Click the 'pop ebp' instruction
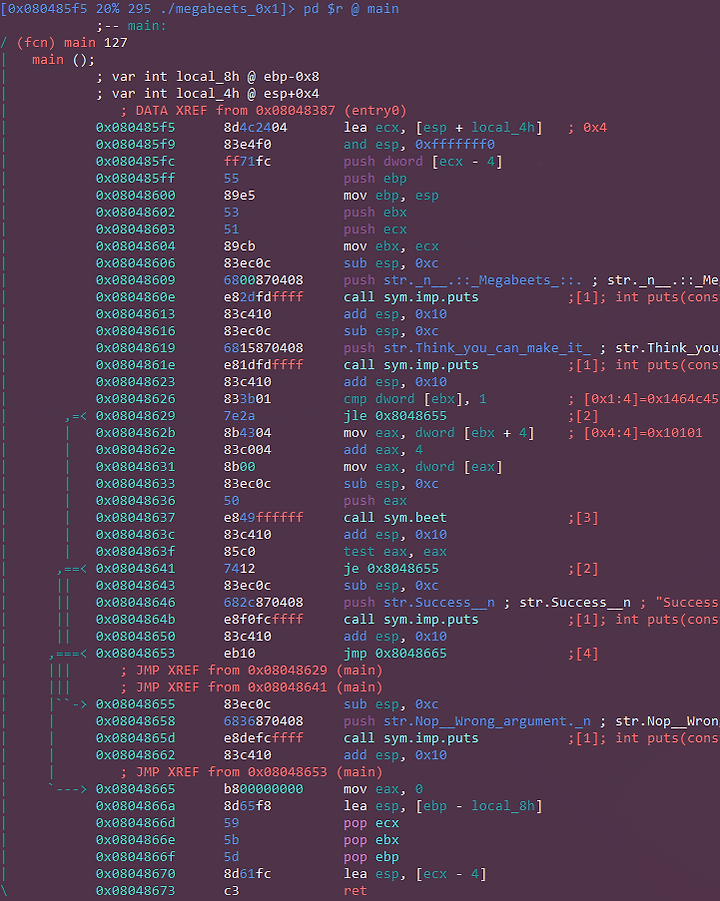Screen dimensions: 720x901 pos(371,857)
